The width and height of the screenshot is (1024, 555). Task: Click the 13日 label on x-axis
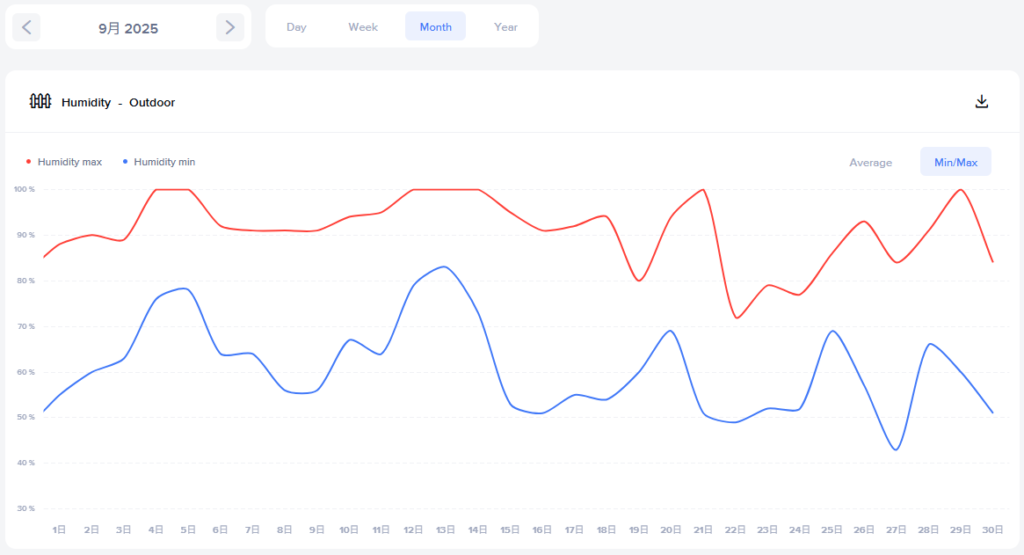446,529
